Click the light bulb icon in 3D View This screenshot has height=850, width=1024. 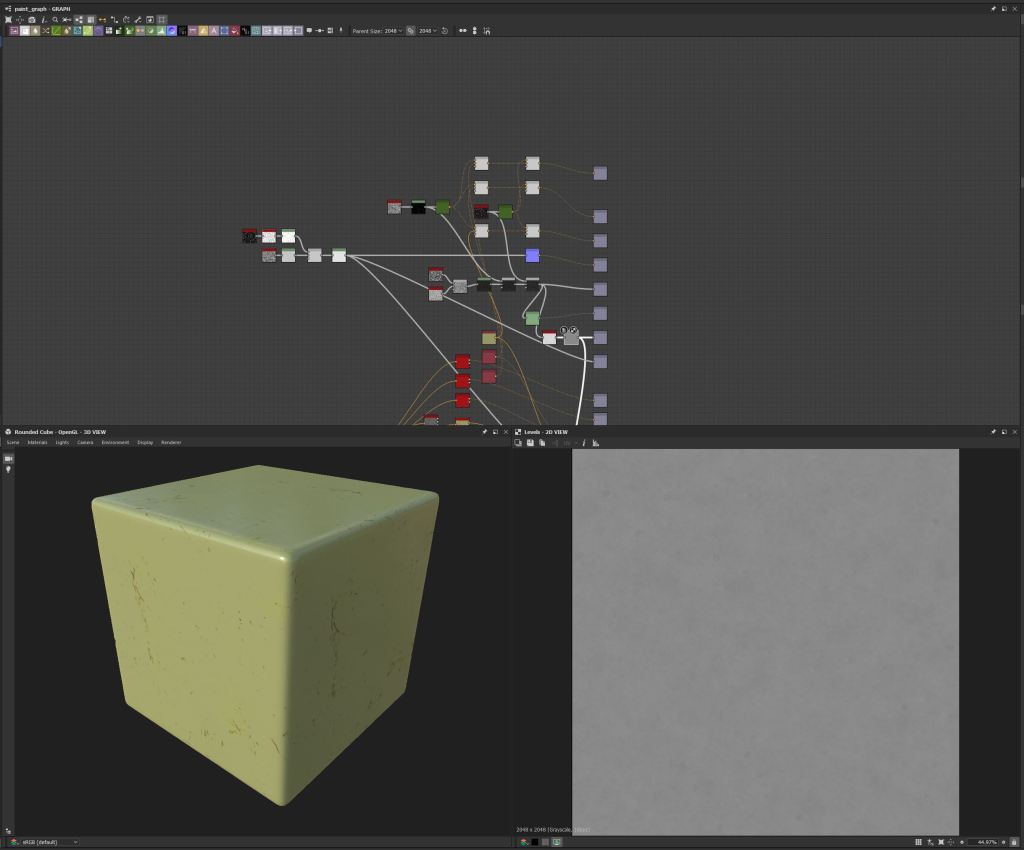(8, 469)
